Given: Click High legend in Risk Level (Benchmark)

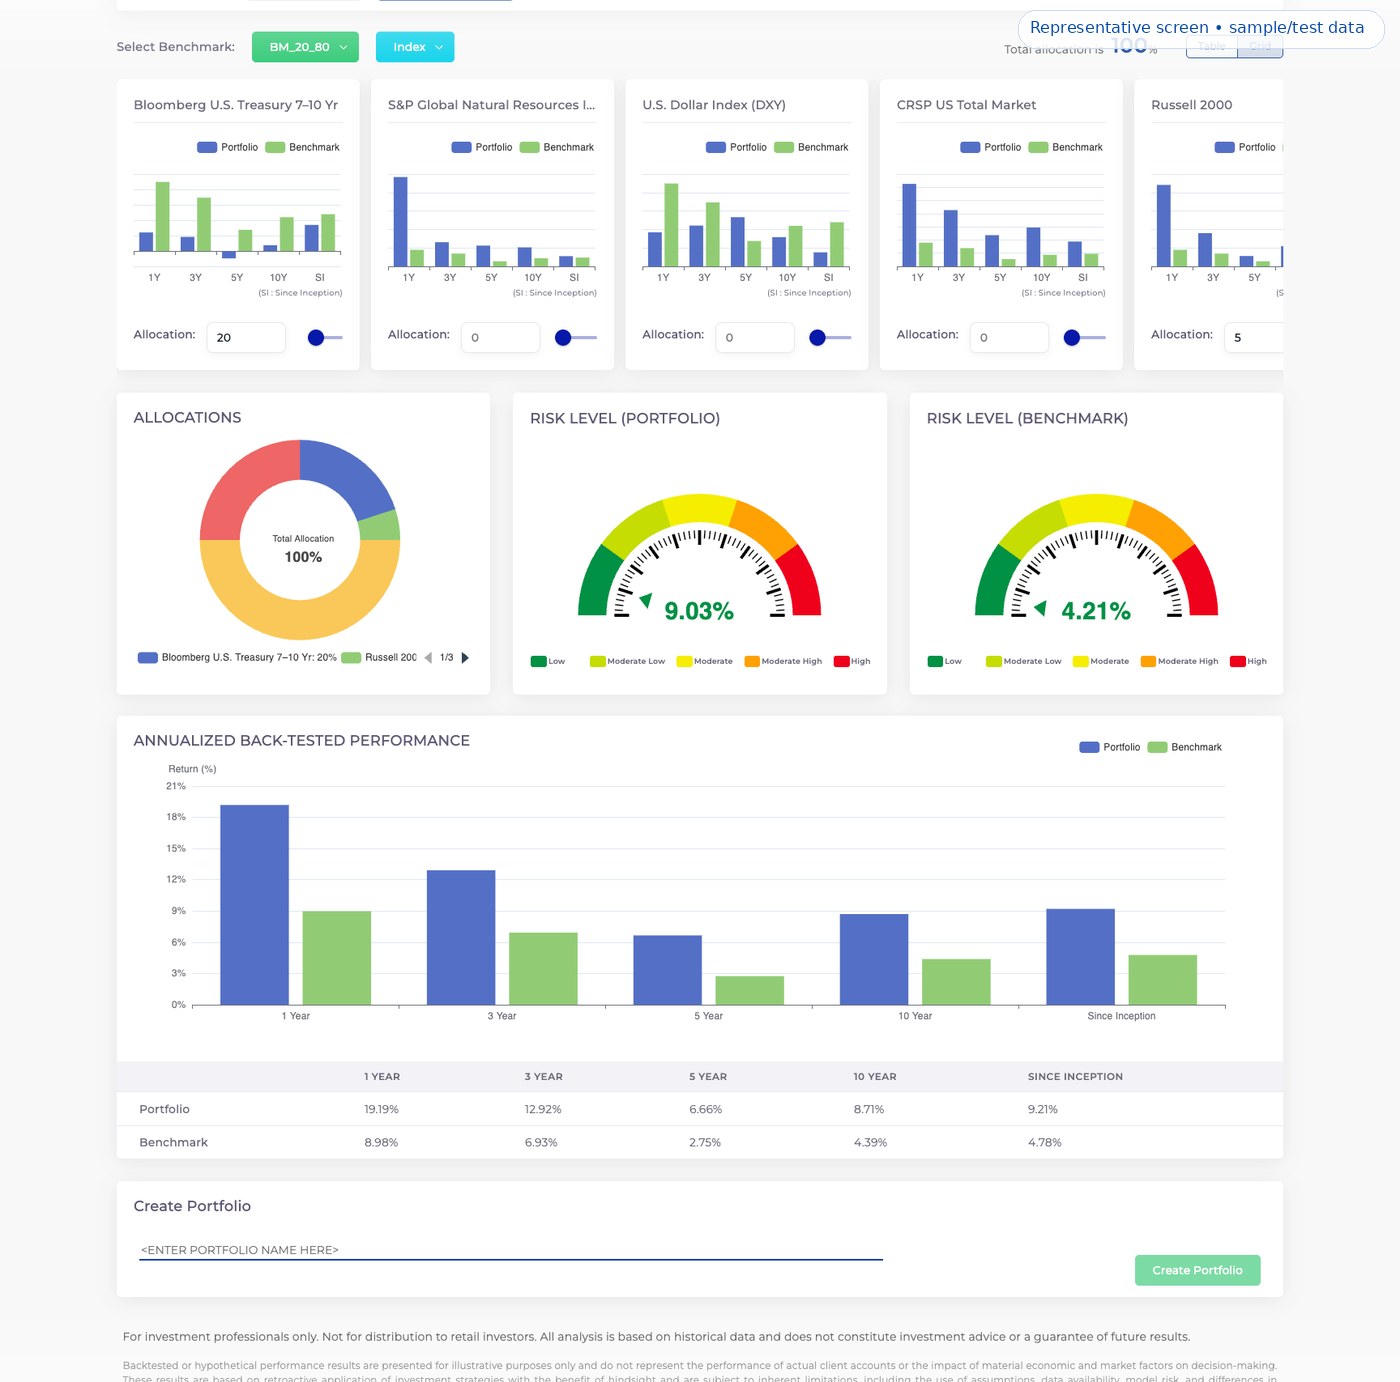Looking at the screenshot, I should (1249, 661).
